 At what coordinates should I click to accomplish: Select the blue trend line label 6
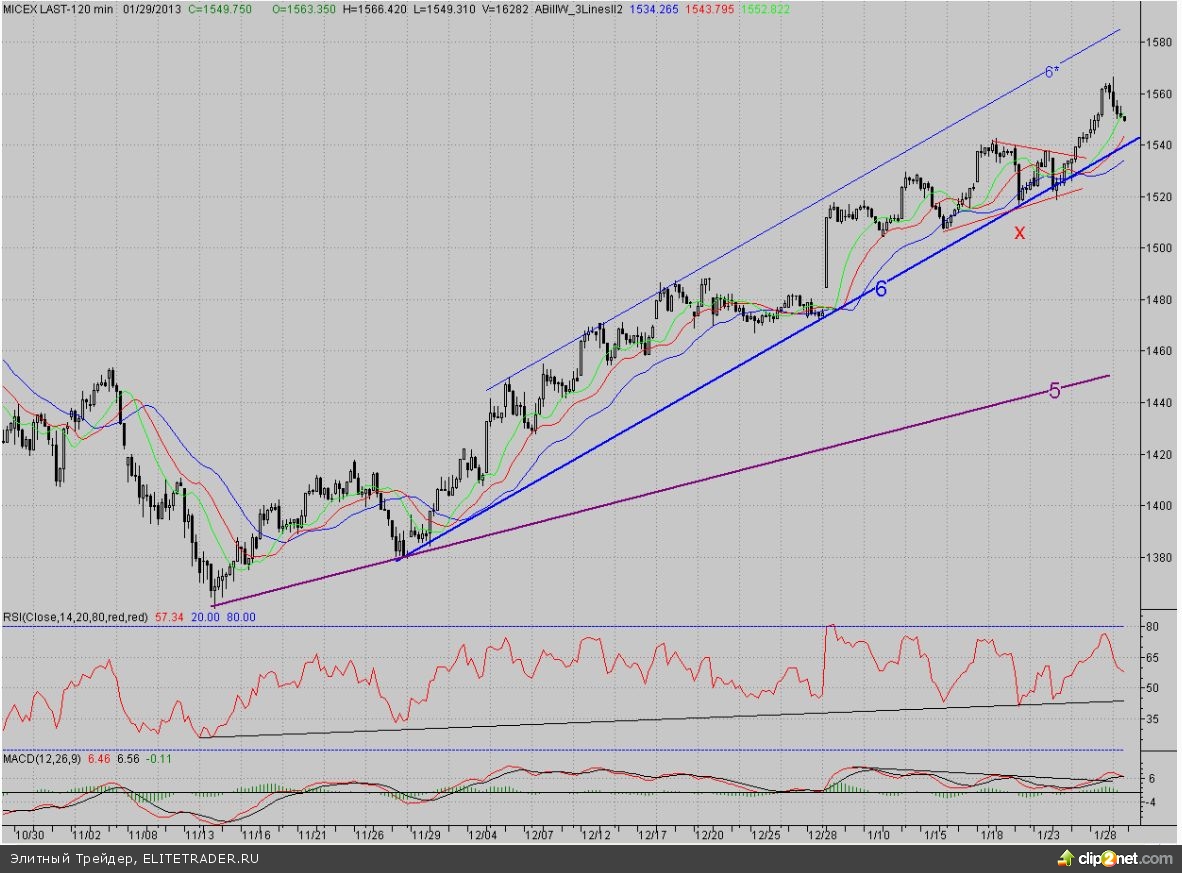(x=881, y=290)
